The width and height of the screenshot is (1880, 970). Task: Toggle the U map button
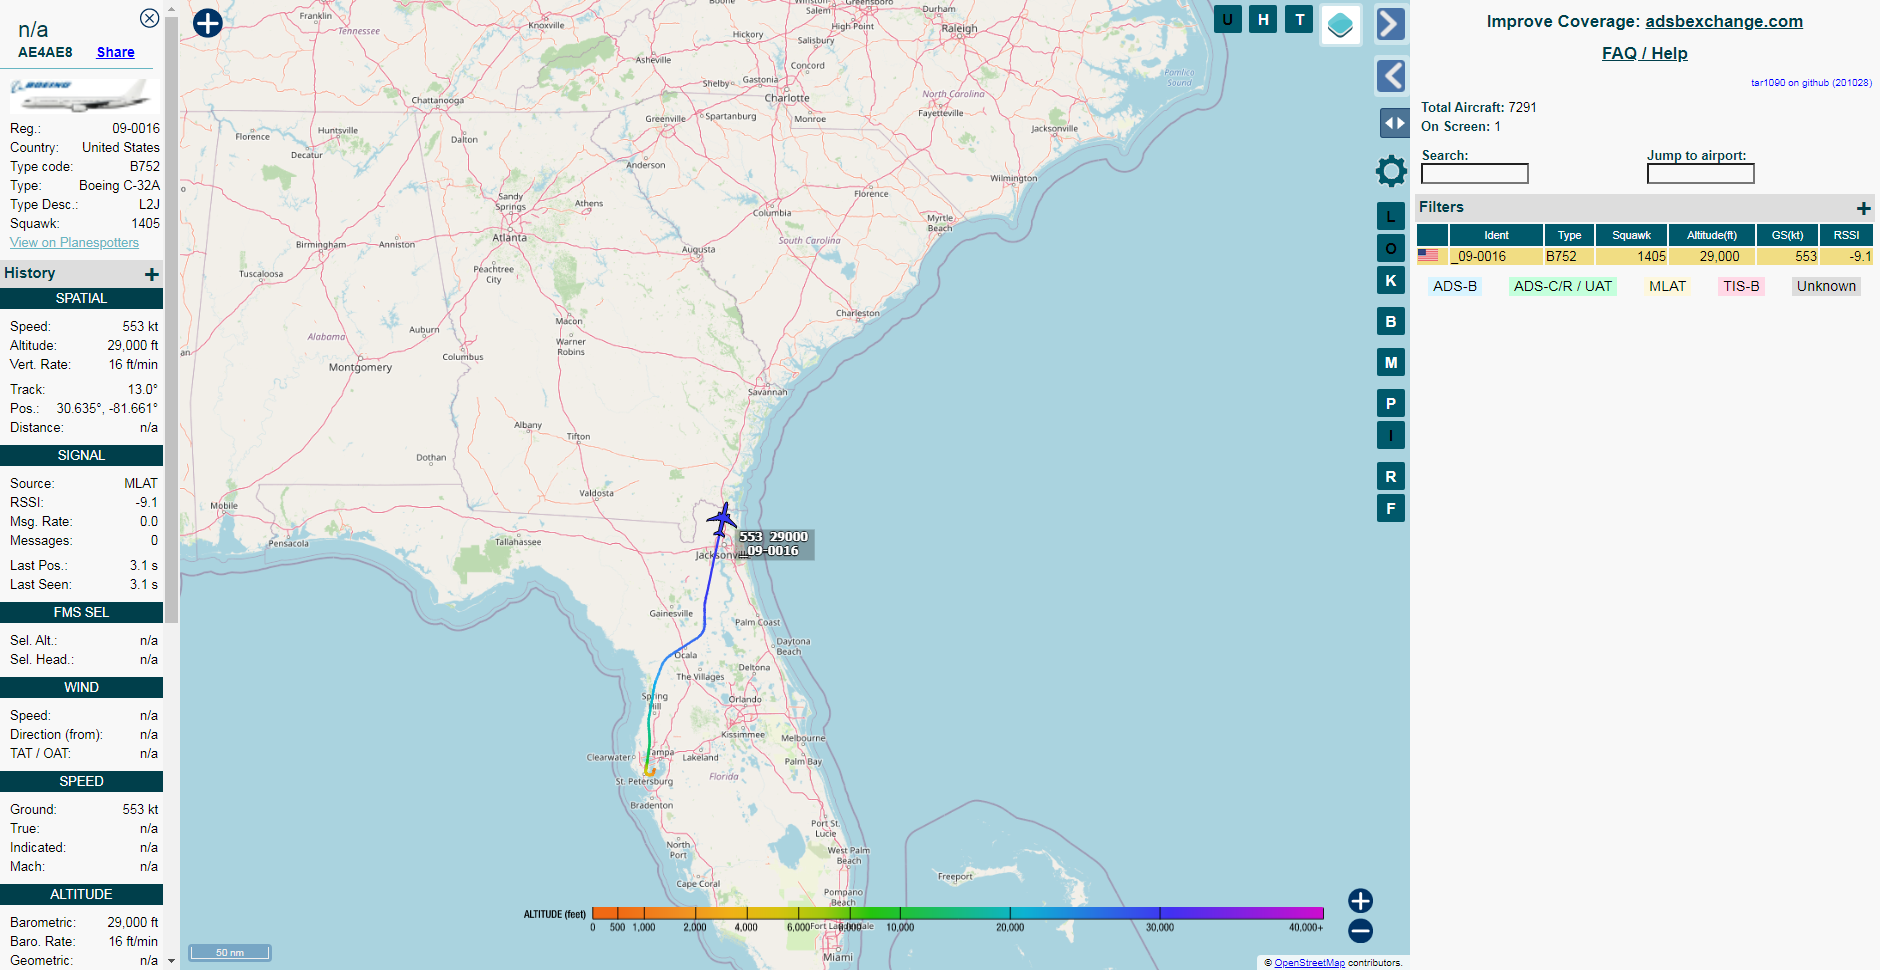(1227, 19)
